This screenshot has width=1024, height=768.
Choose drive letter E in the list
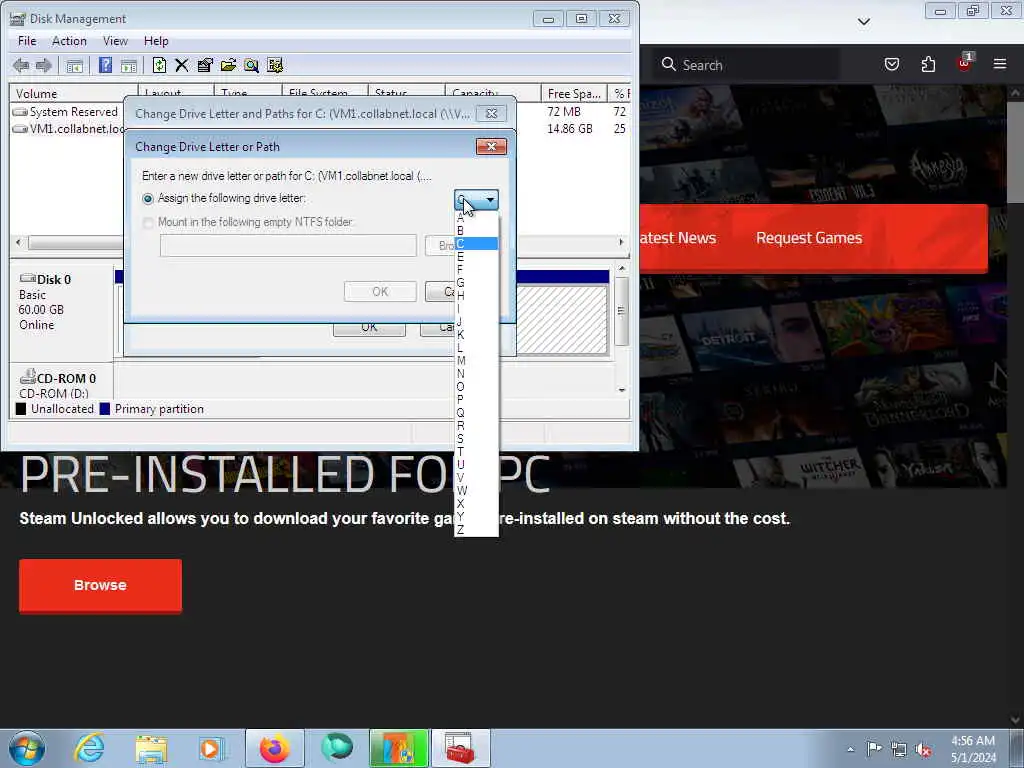(x=476, y=257)
